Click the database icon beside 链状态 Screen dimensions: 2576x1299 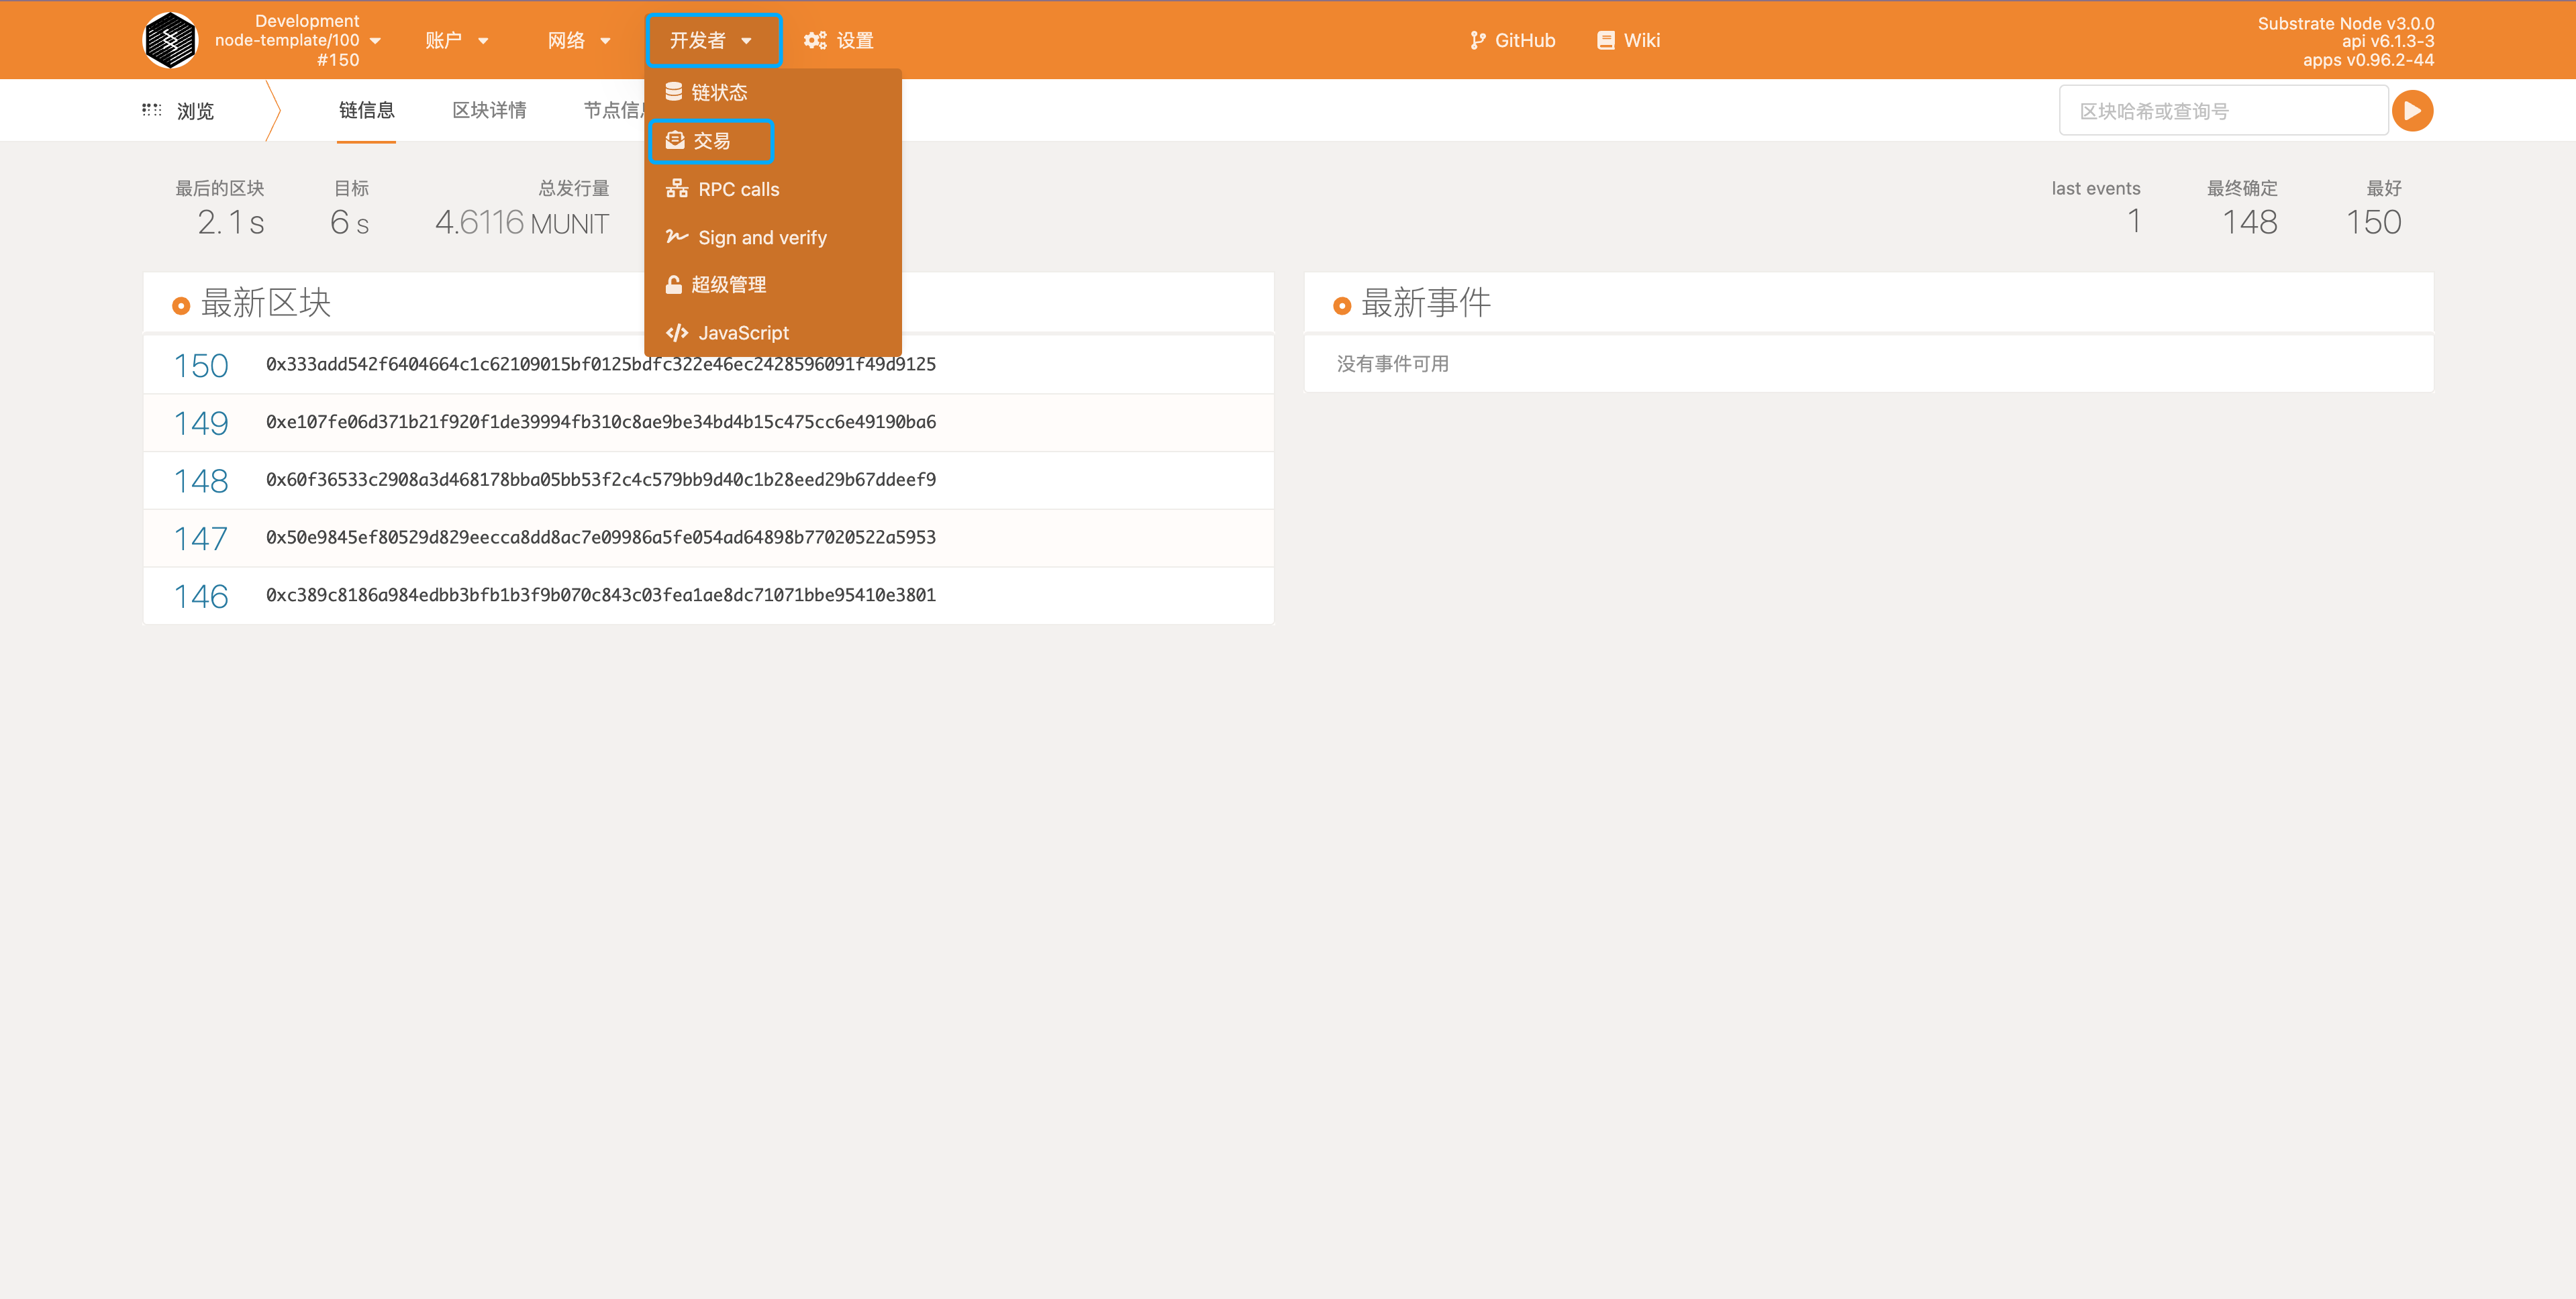click(674, 91)
